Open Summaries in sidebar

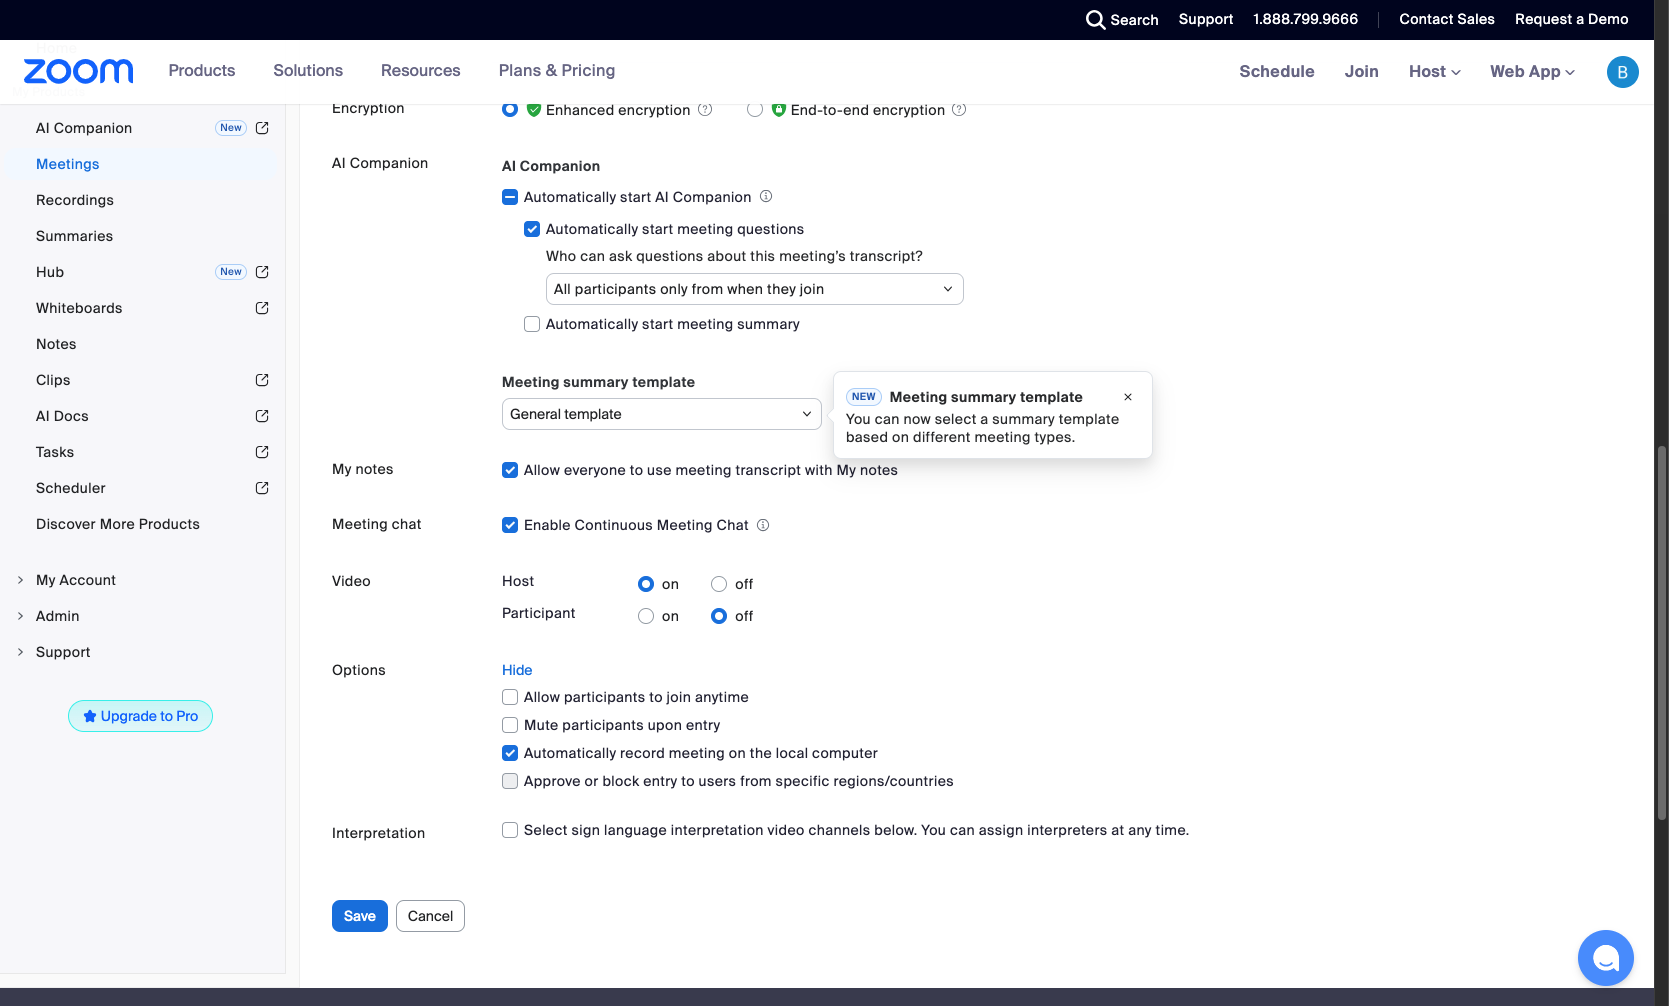(x=75, y=236)
